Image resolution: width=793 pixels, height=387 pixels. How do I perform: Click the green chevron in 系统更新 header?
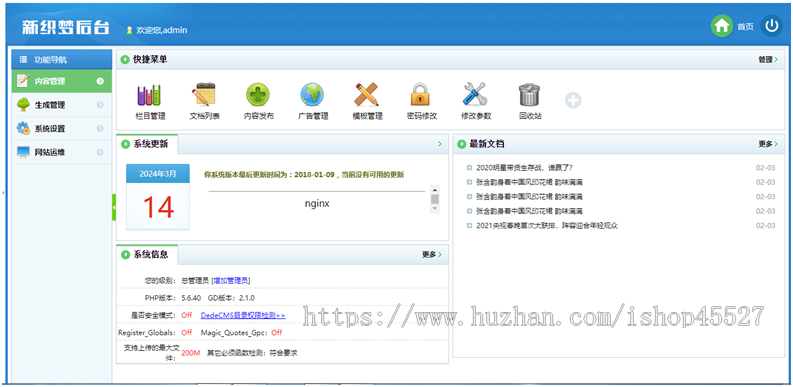[439, 144]
